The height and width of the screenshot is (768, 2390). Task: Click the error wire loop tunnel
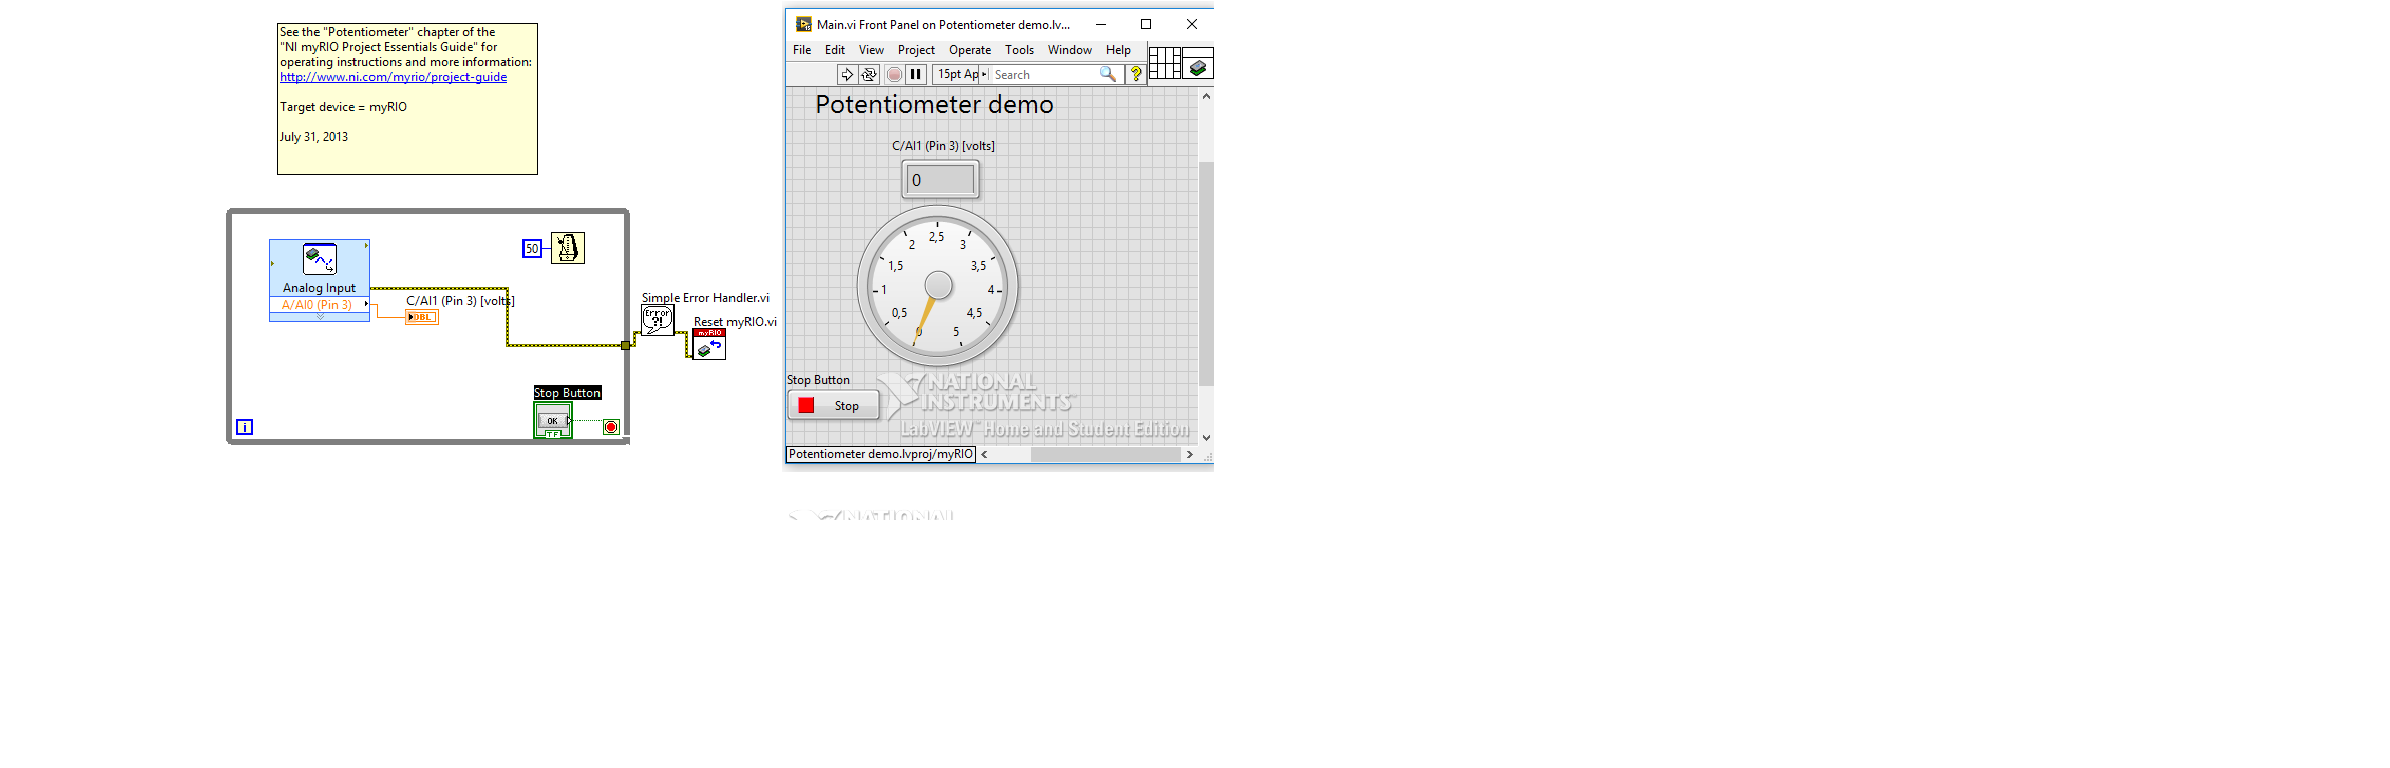click(626, 345)
